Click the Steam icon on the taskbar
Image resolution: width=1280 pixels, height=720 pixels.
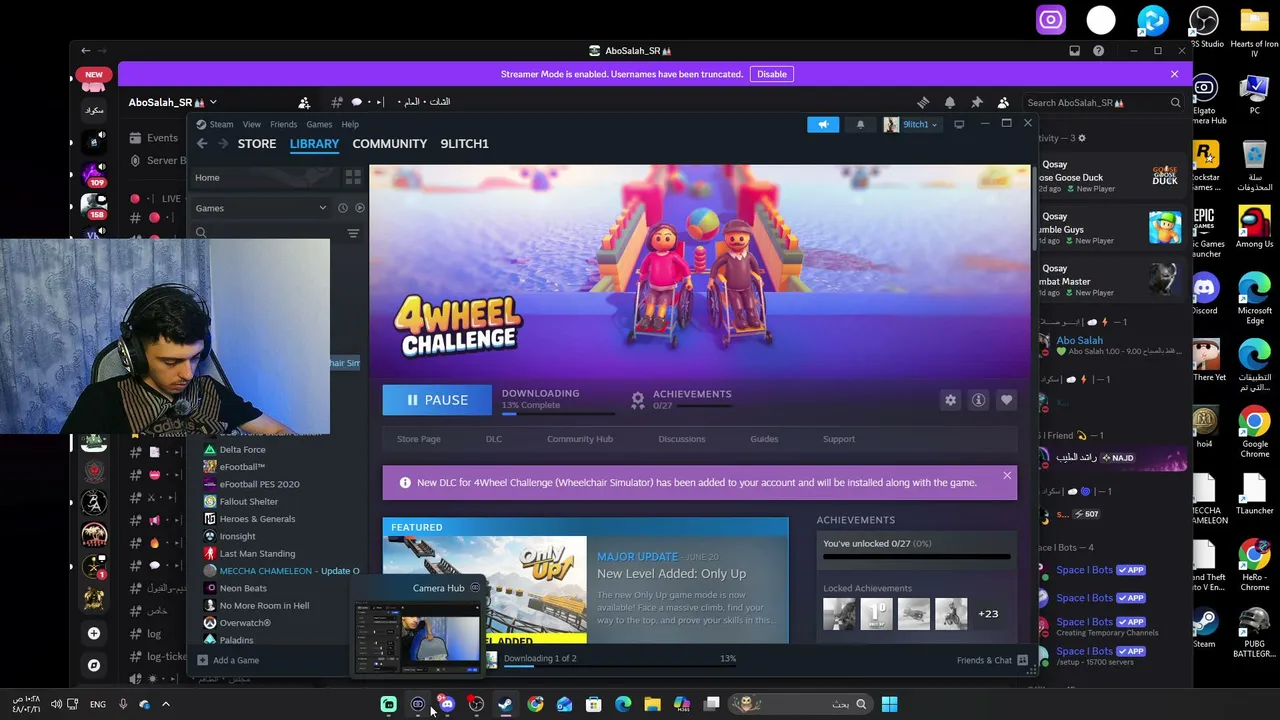505,704
